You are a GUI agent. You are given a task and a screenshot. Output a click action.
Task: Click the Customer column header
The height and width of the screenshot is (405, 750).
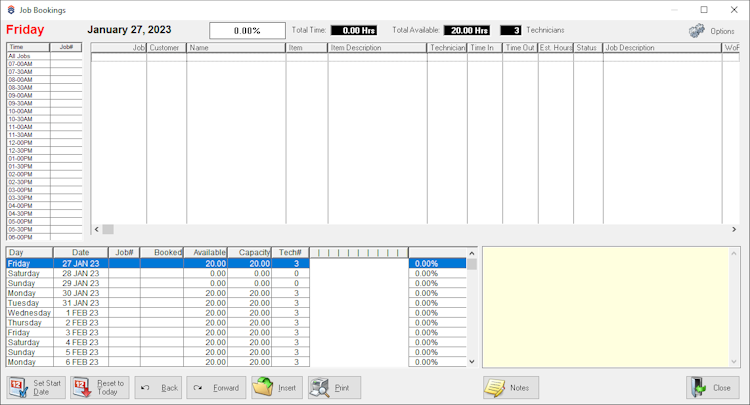pos(166,48)
